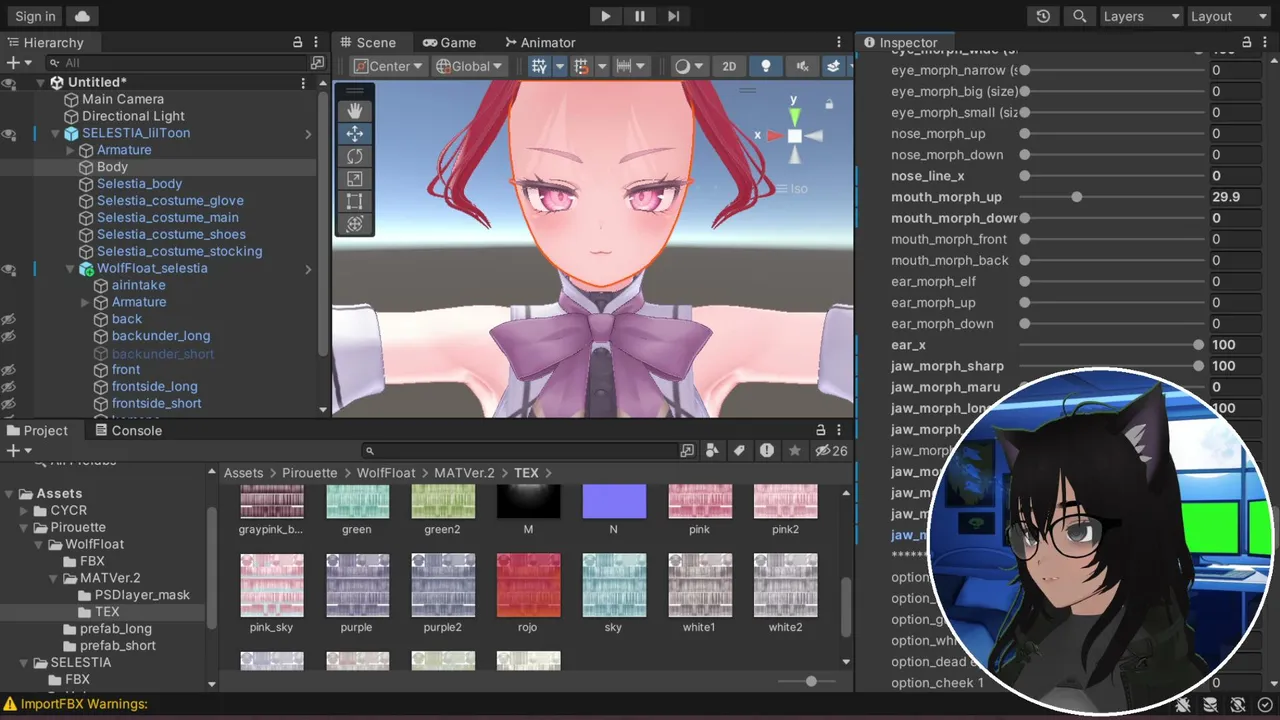Screen dimensions: 1280x720
Task: Select the 'rojo' texture thumbnail
Action: (528, 585)
